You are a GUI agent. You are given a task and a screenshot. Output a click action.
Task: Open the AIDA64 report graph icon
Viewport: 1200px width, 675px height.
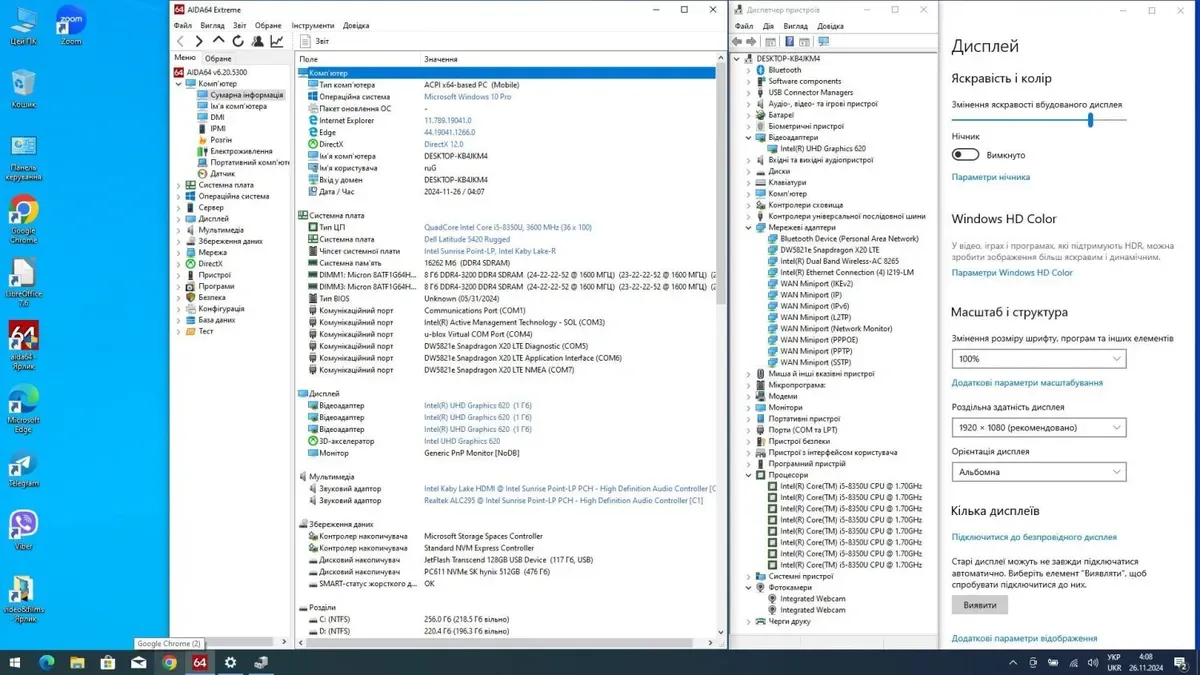click(277, 41)
